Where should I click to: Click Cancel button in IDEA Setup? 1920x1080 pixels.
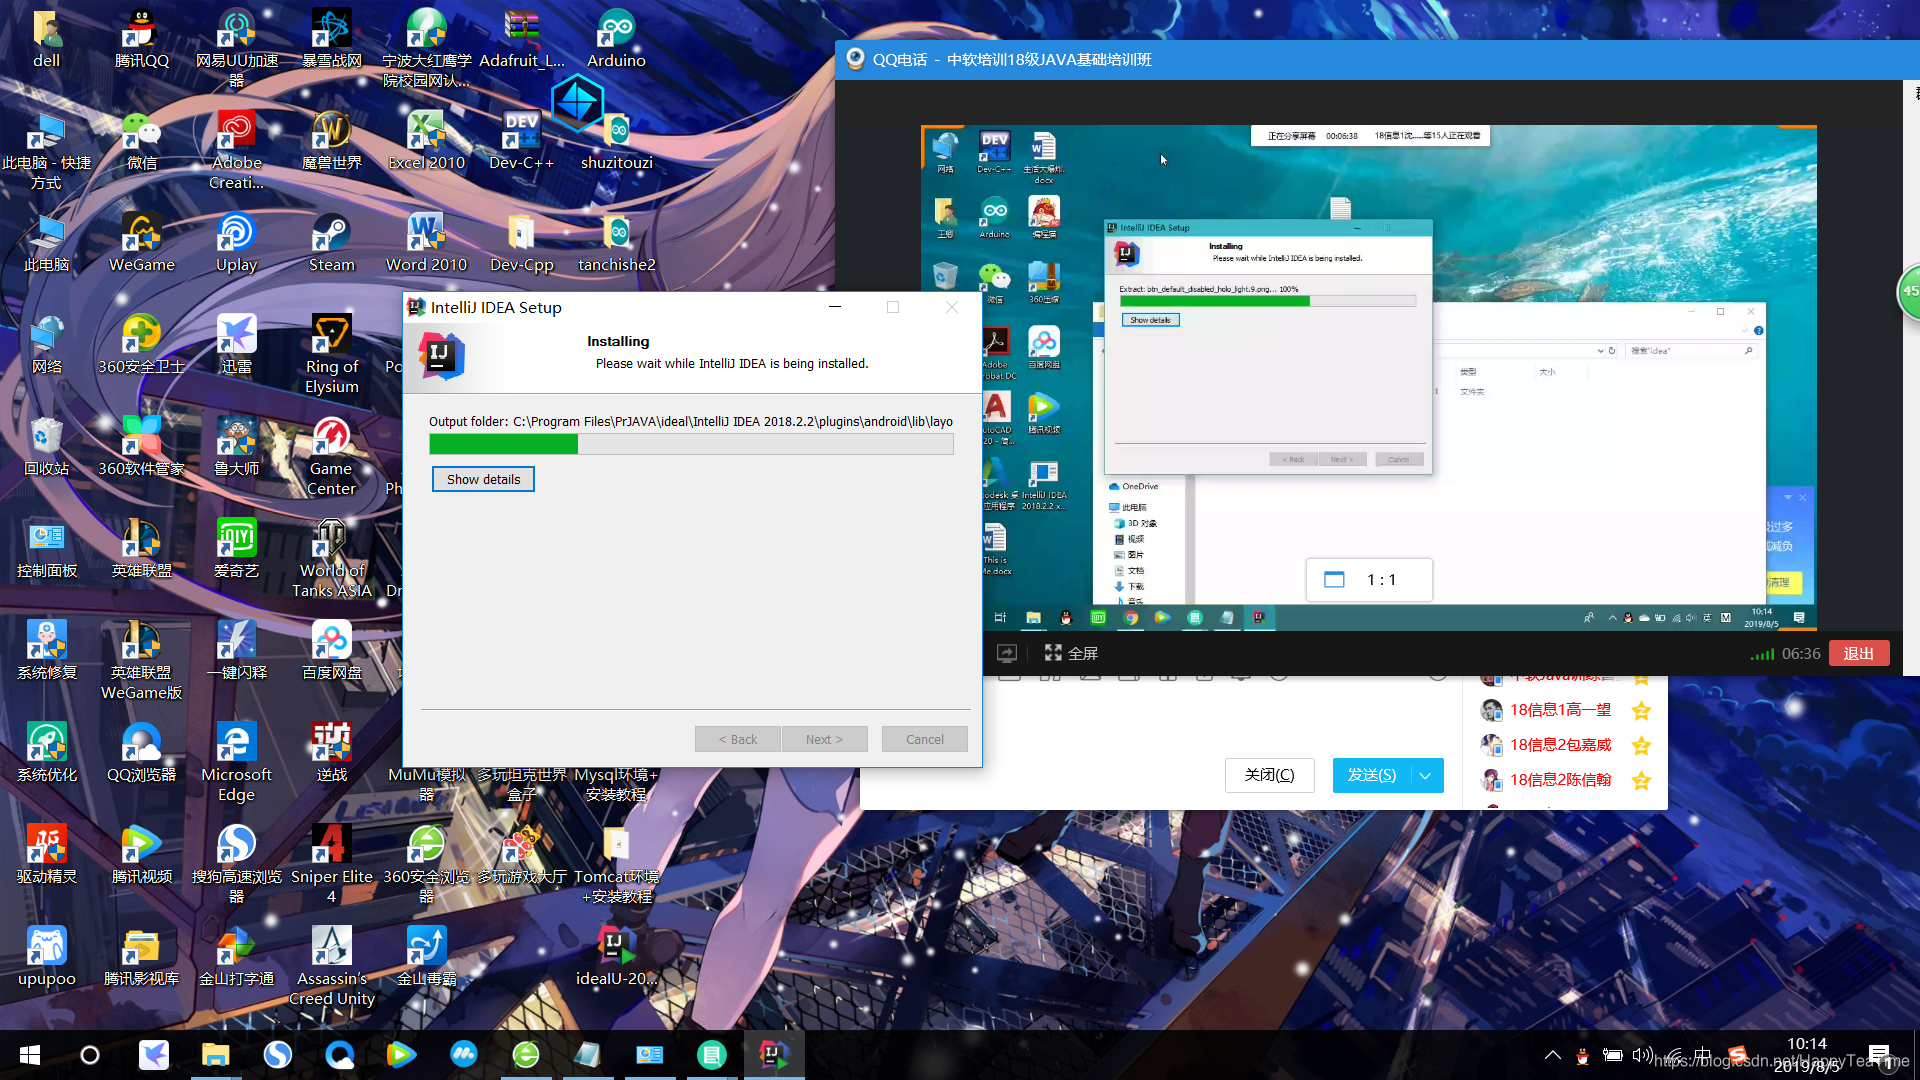point(924,738)
